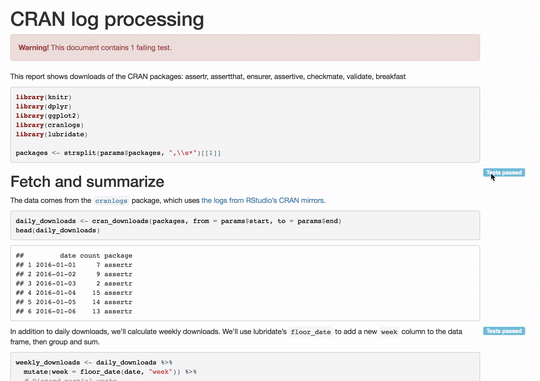Click the 2016-01-06 output row
540x381 pixels.
[x=74, y=311]
